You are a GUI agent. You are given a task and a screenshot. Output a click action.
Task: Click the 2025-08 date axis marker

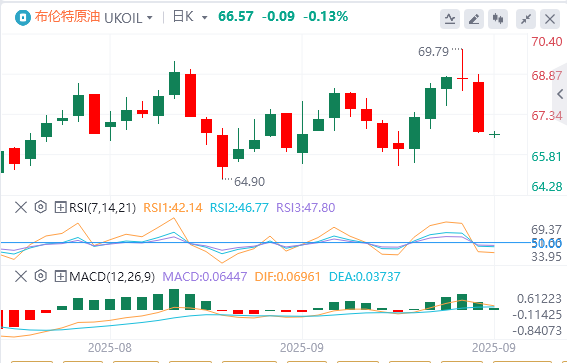(x=110, y=348)
